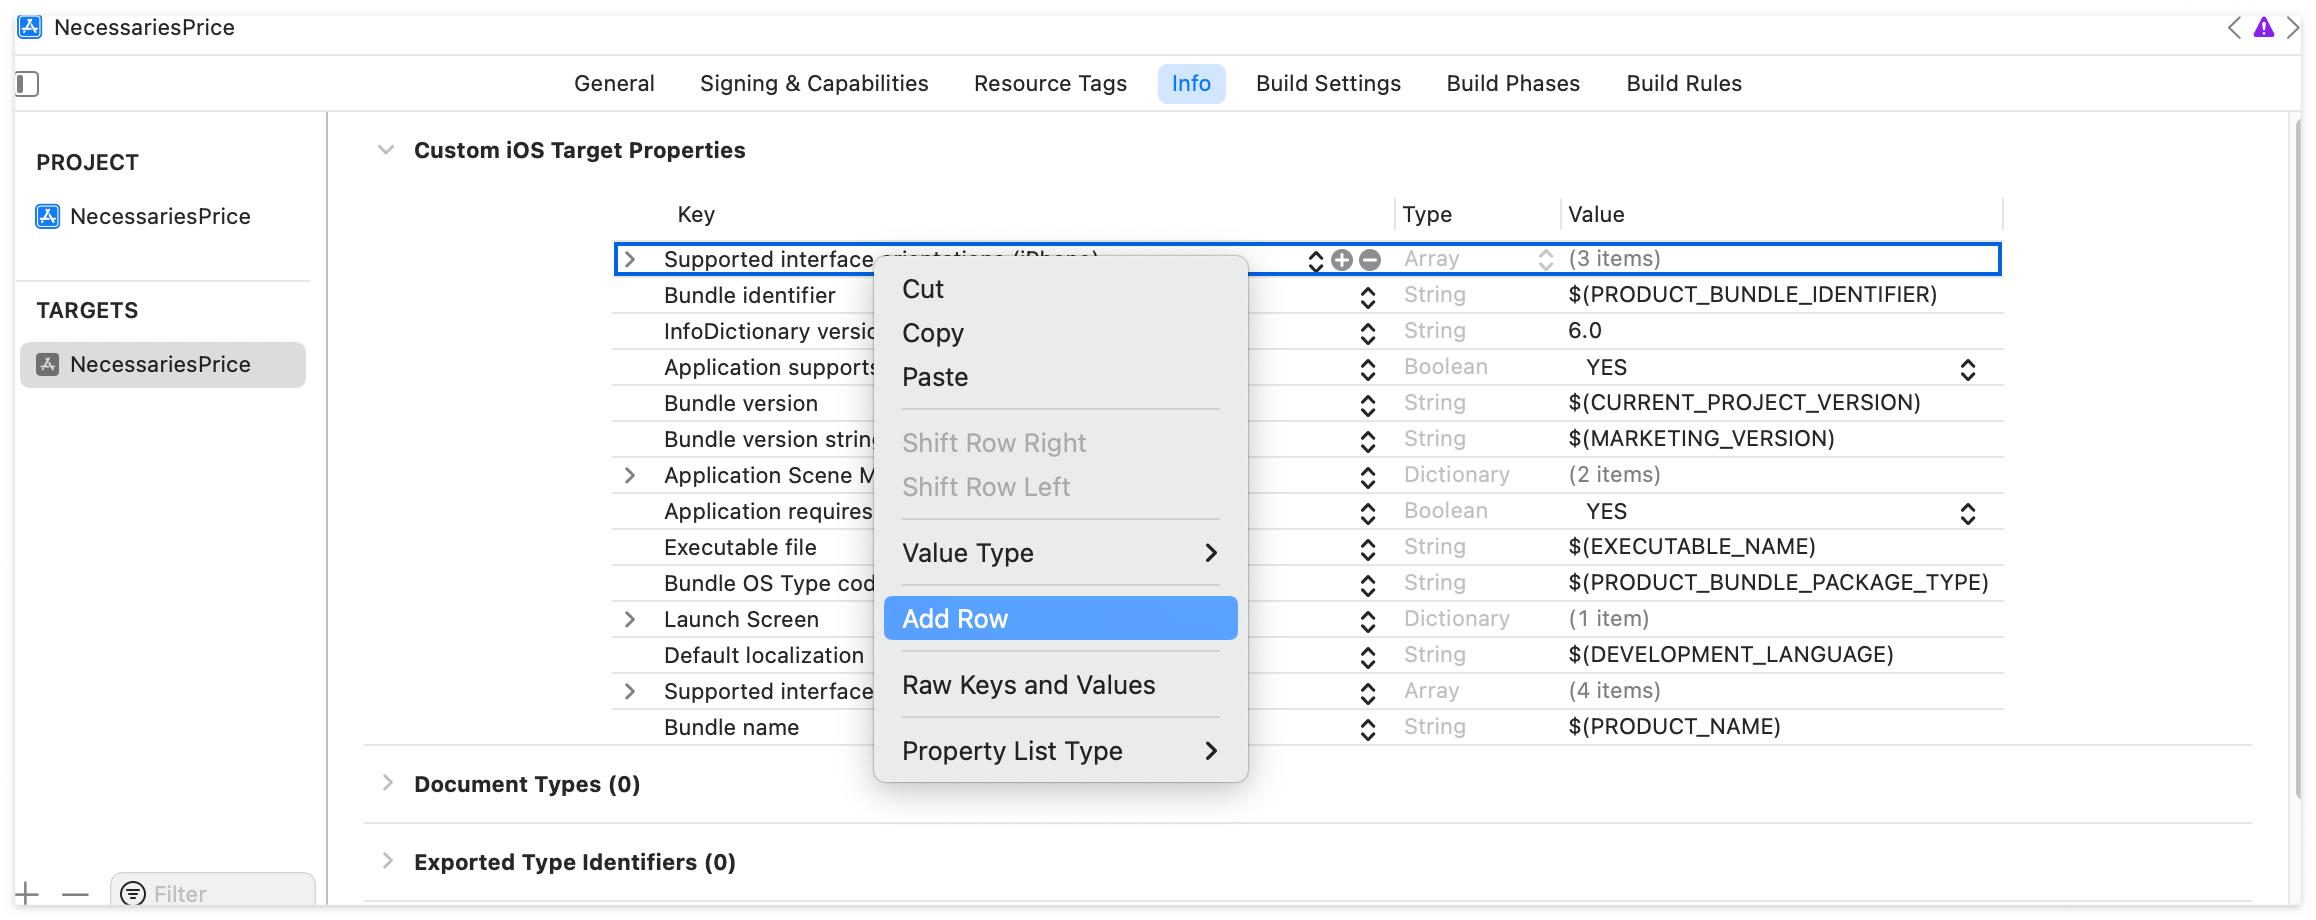Image resolution: width=2316 pixels, height=920 pixels.
Task: Expand the Document Types section
Action: pos(388,783)
